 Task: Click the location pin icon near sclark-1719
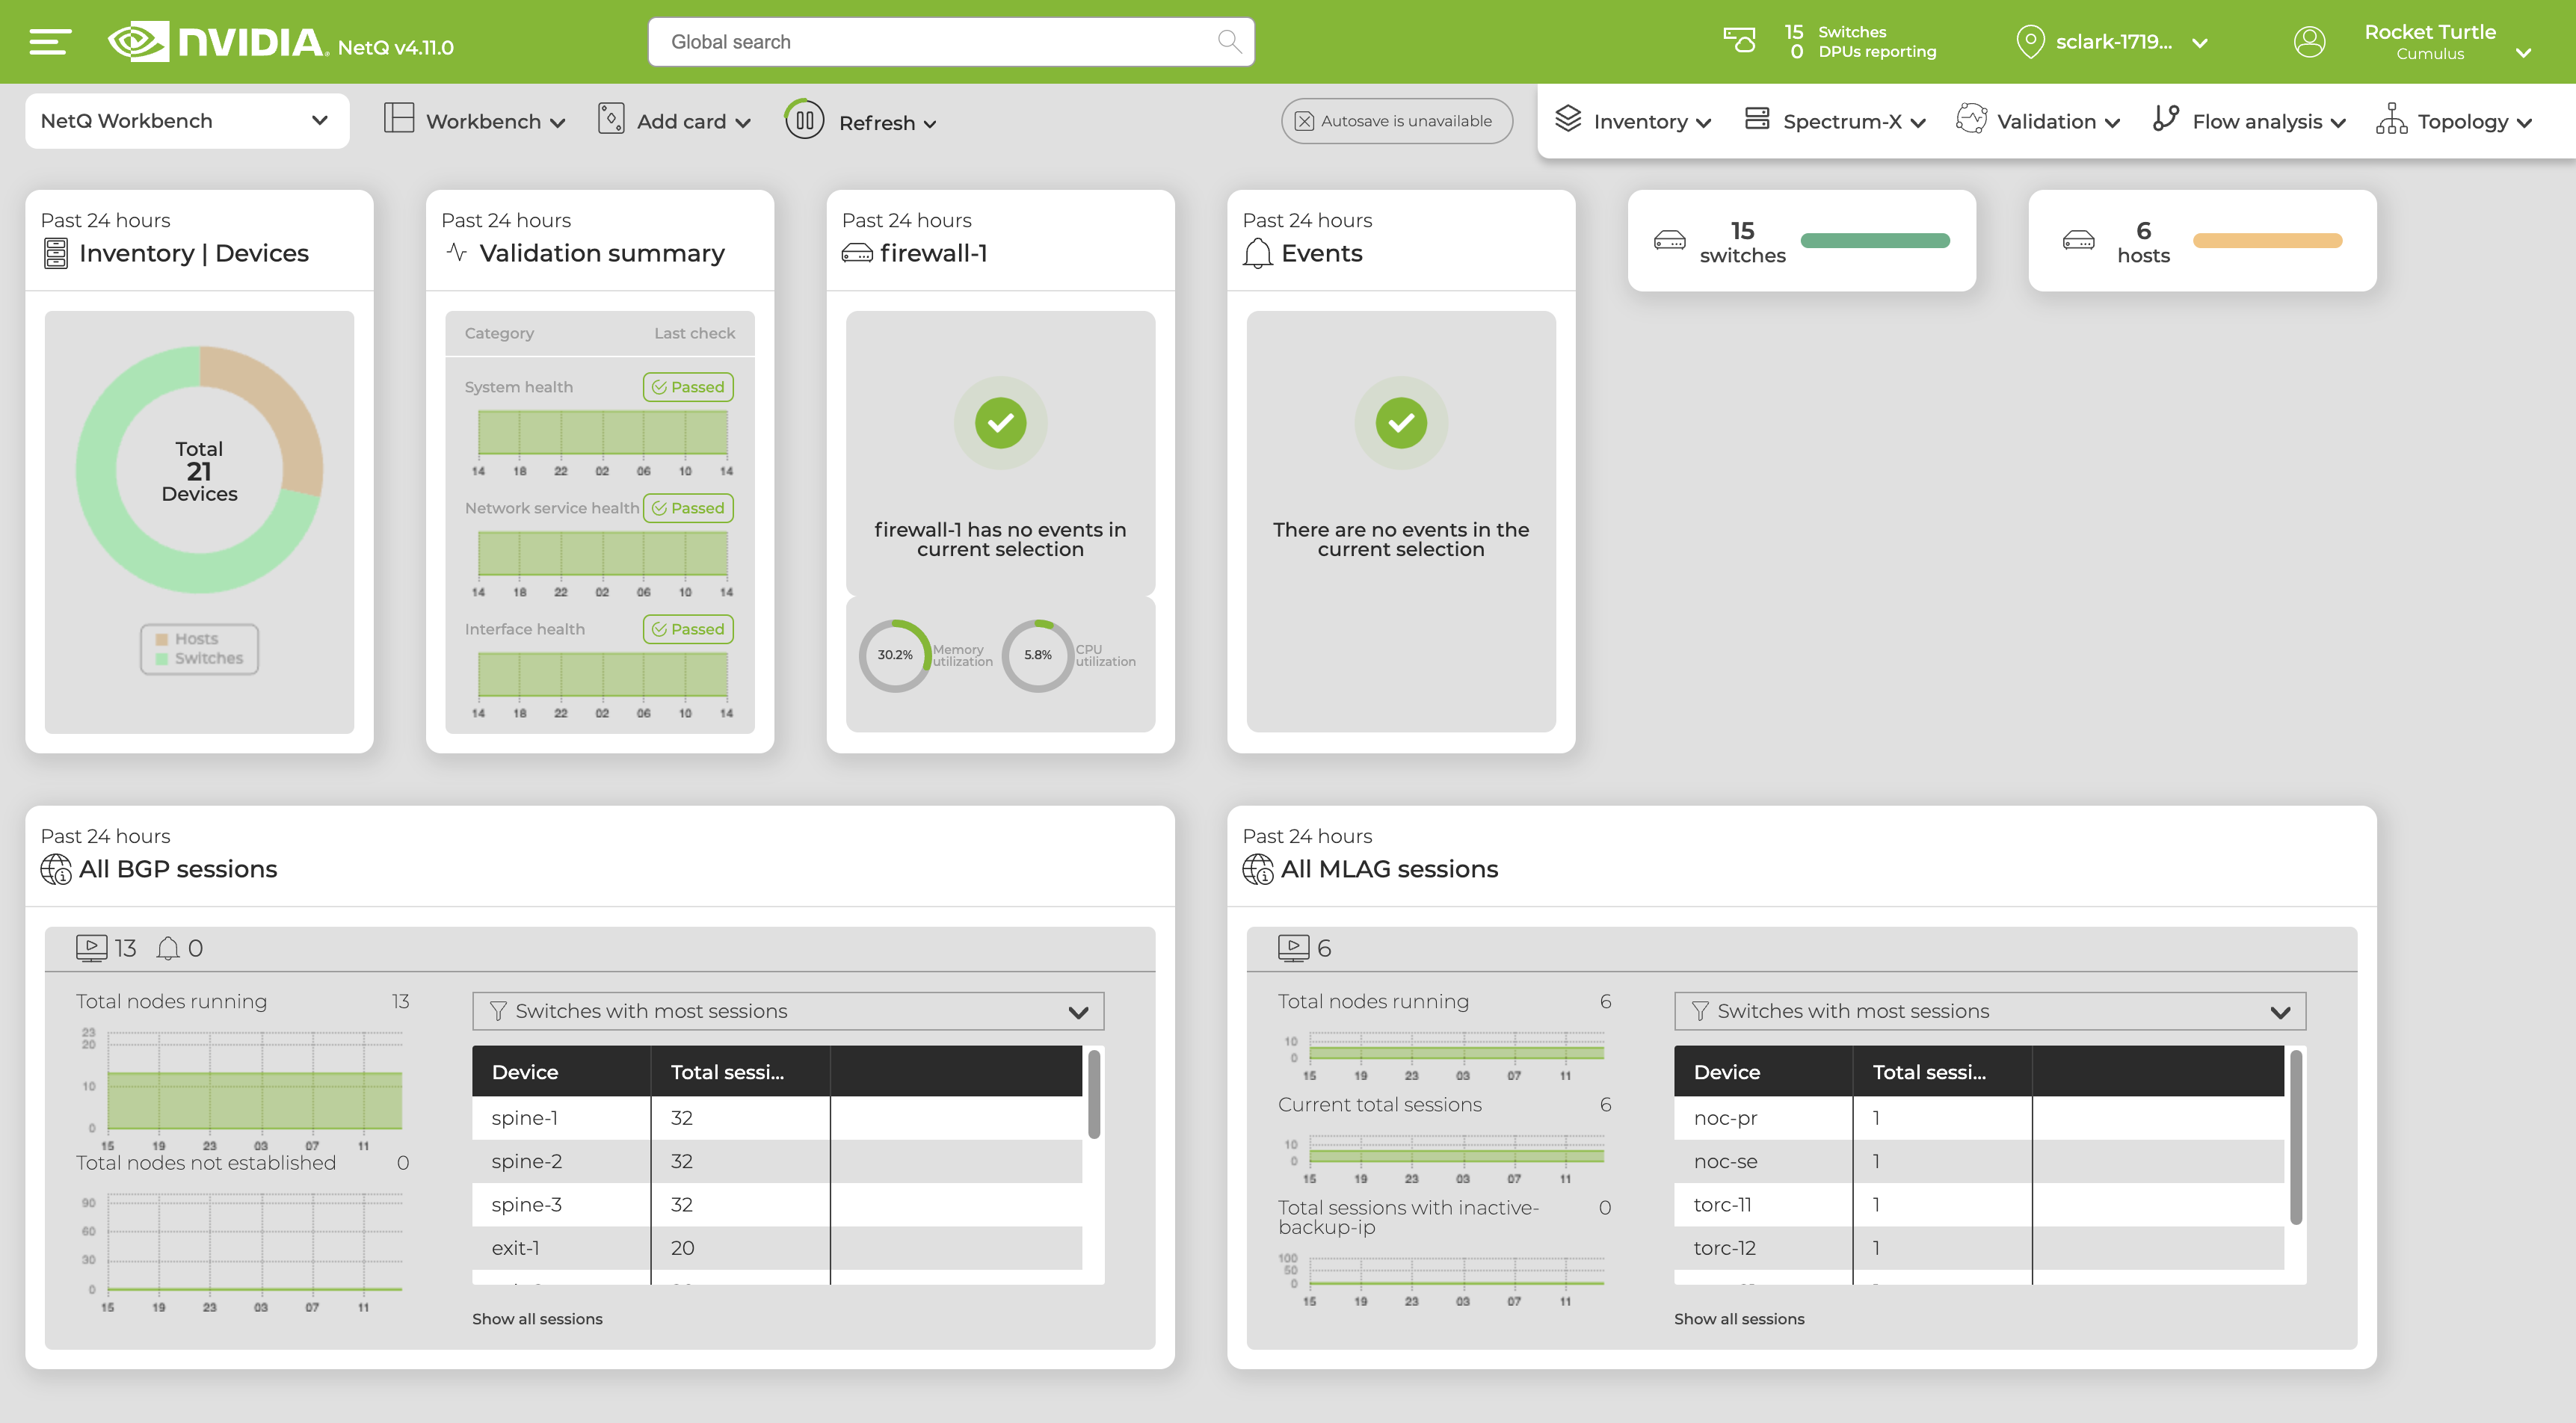click(x=2030, y=41)
